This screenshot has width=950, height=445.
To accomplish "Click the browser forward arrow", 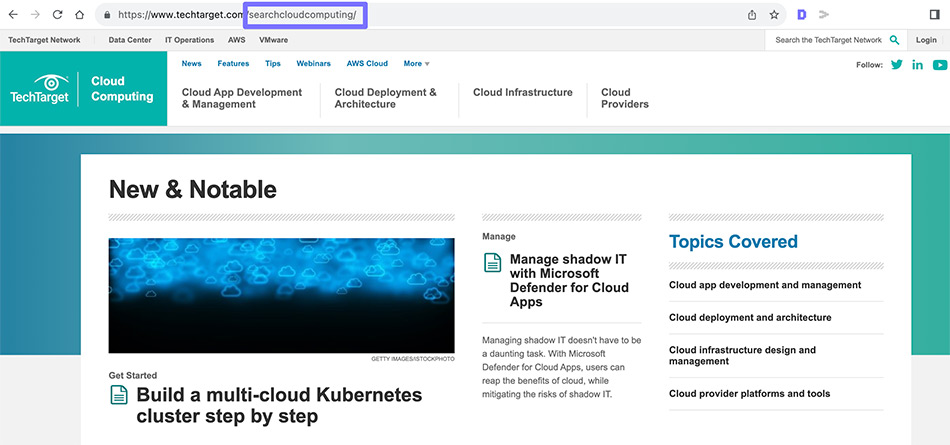I will (35, 15).
